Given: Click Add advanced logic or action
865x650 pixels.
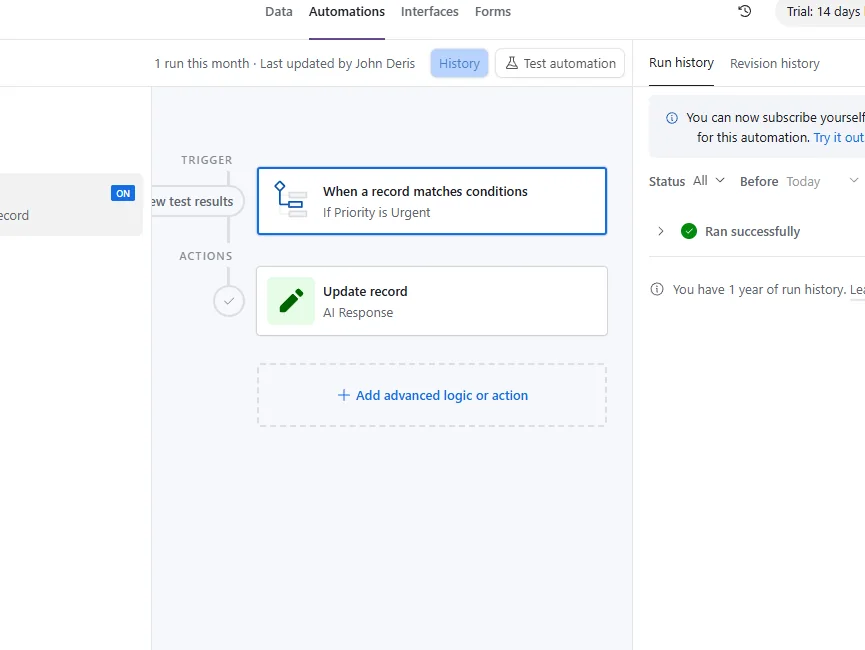Looking at the screenshot, I should click(432, 395).
